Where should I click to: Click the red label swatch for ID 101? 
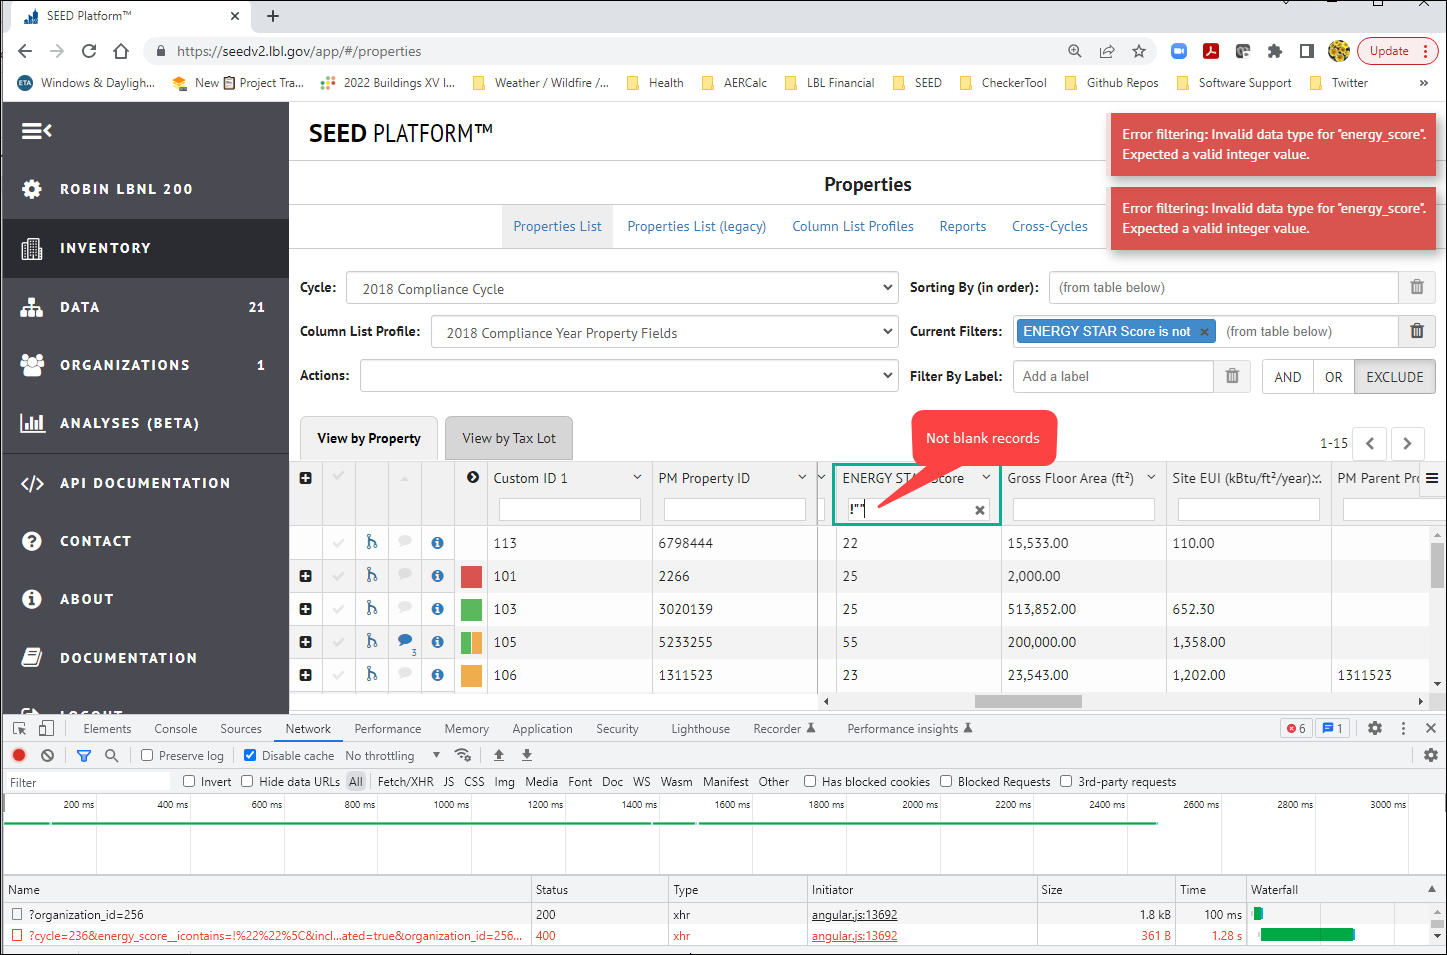[471, 576]
